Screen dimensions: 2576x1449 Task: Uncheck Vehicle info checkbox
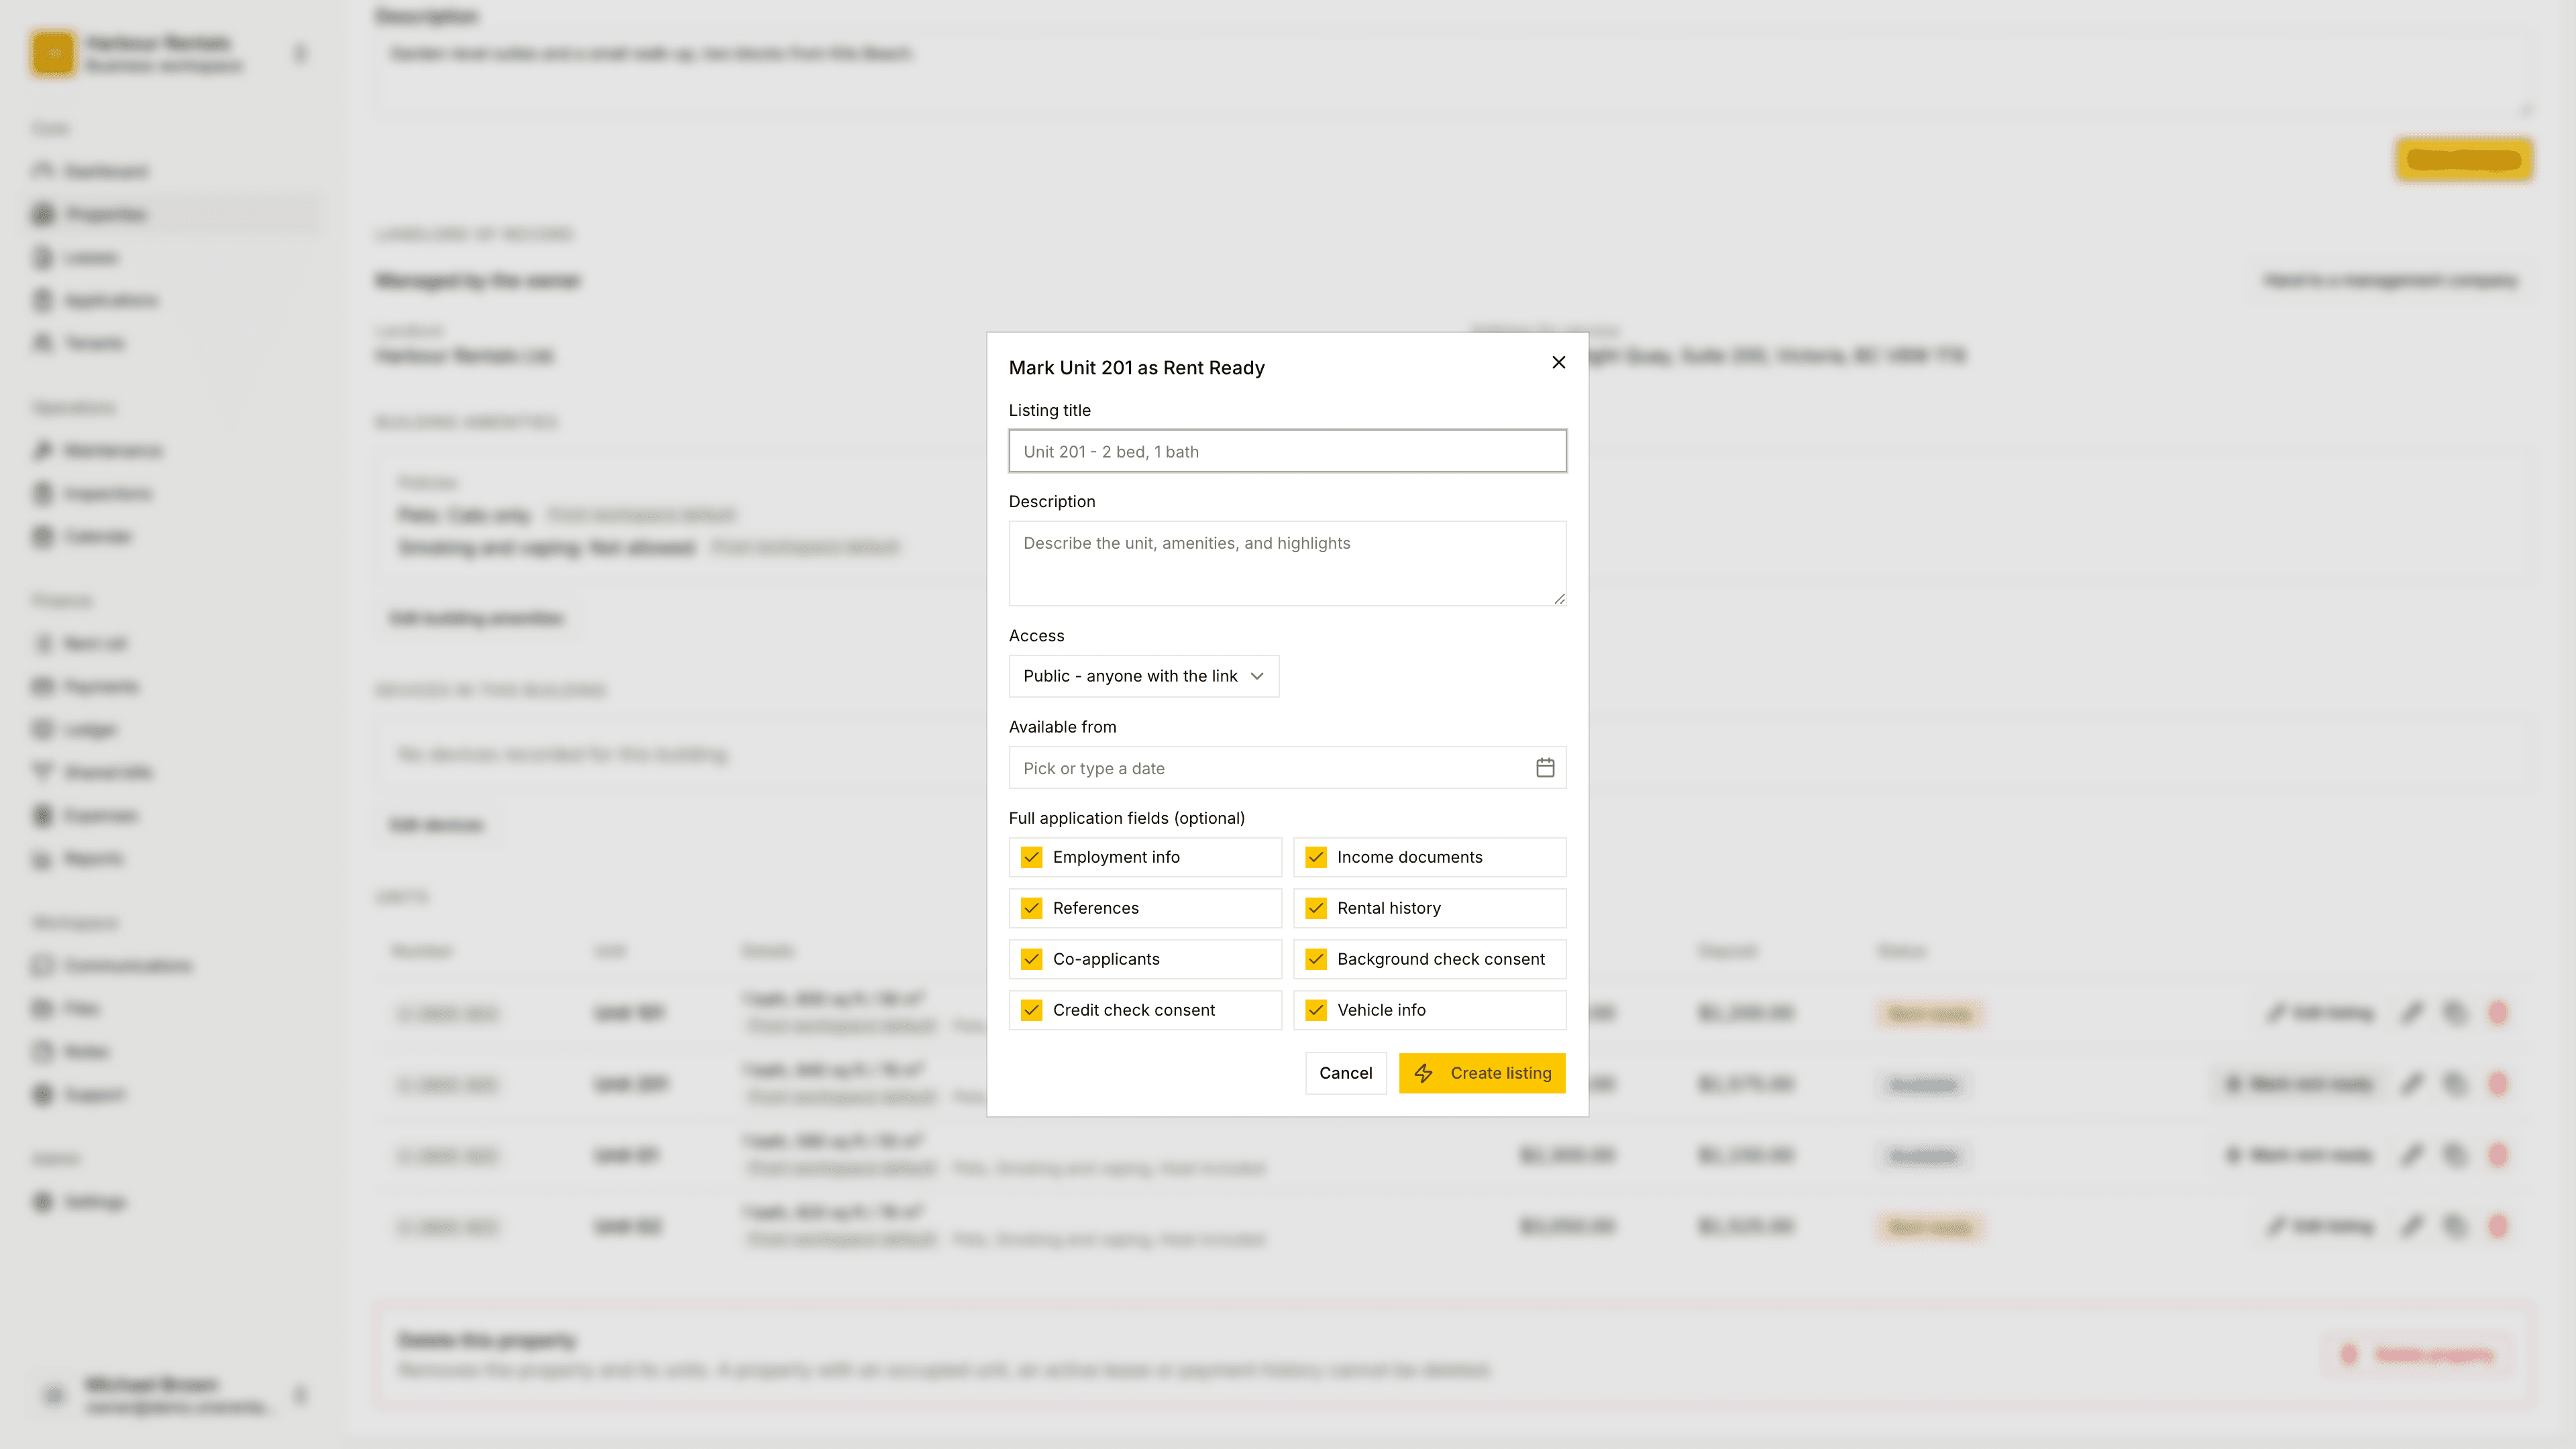(1316, 1010)
